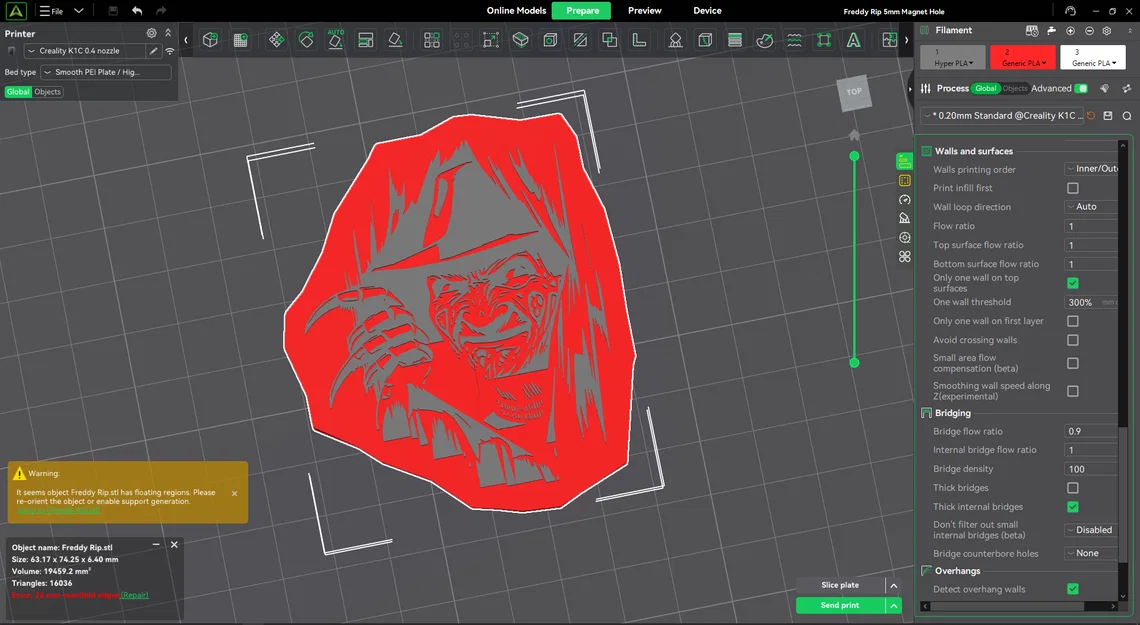Dismiss the floating regions warning
1140x625 pixels.
click(234, 493)
